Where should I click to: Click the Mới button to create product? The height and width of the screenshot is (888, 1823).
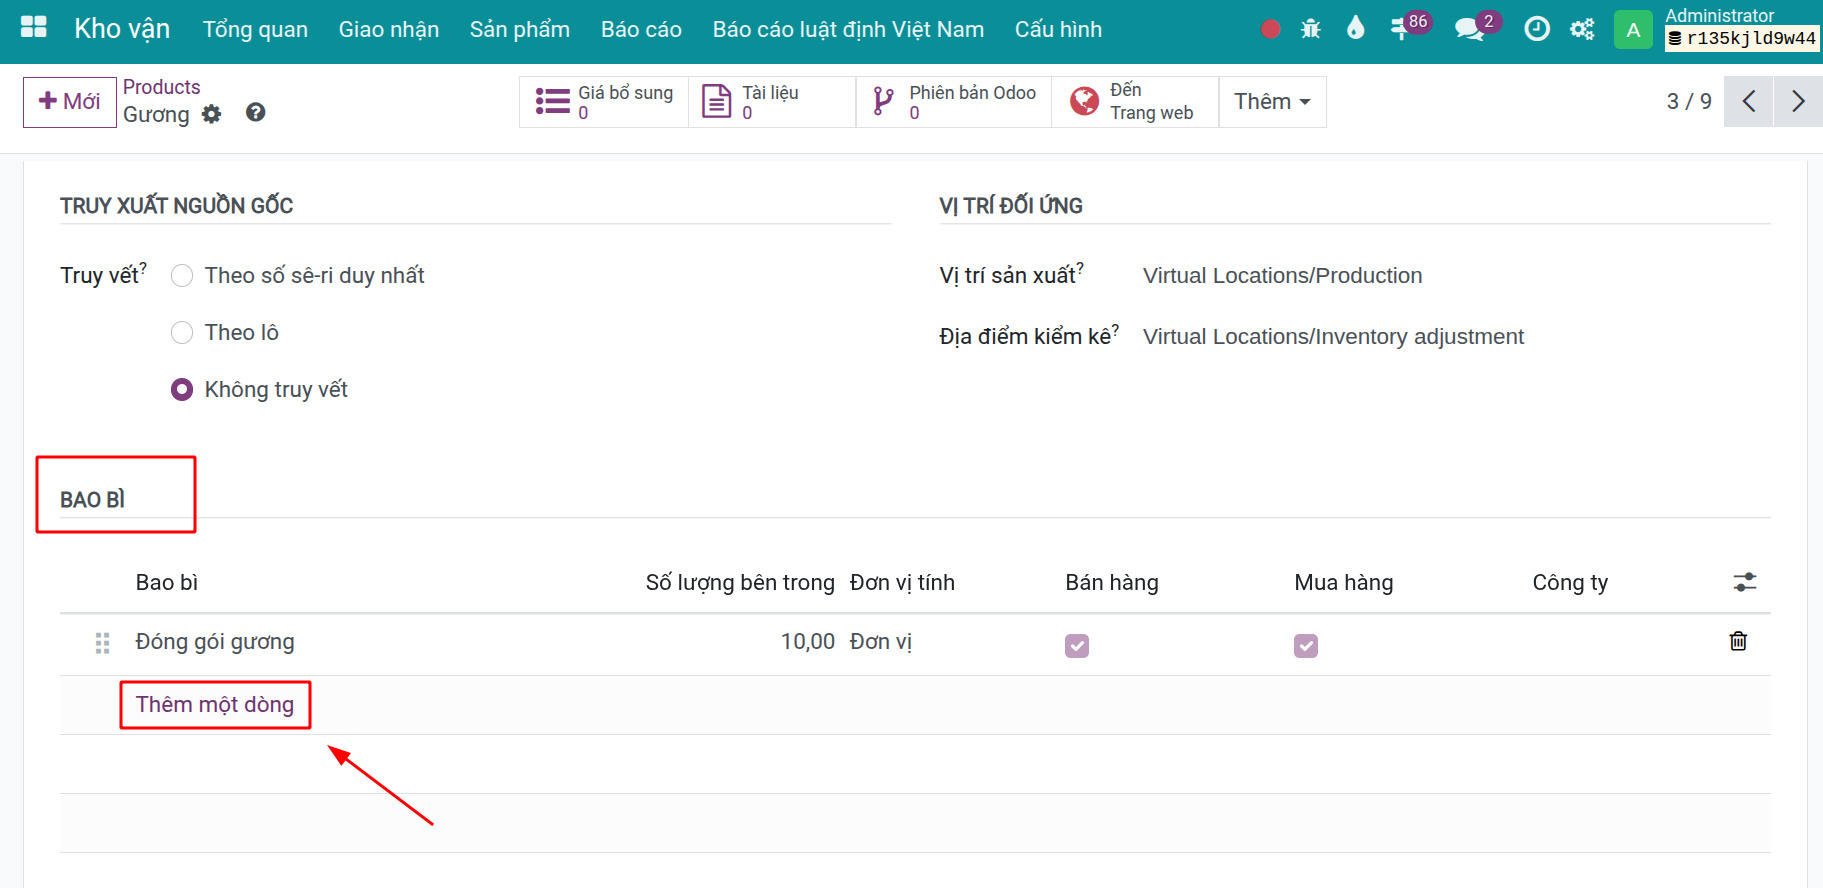click(69, 102)
